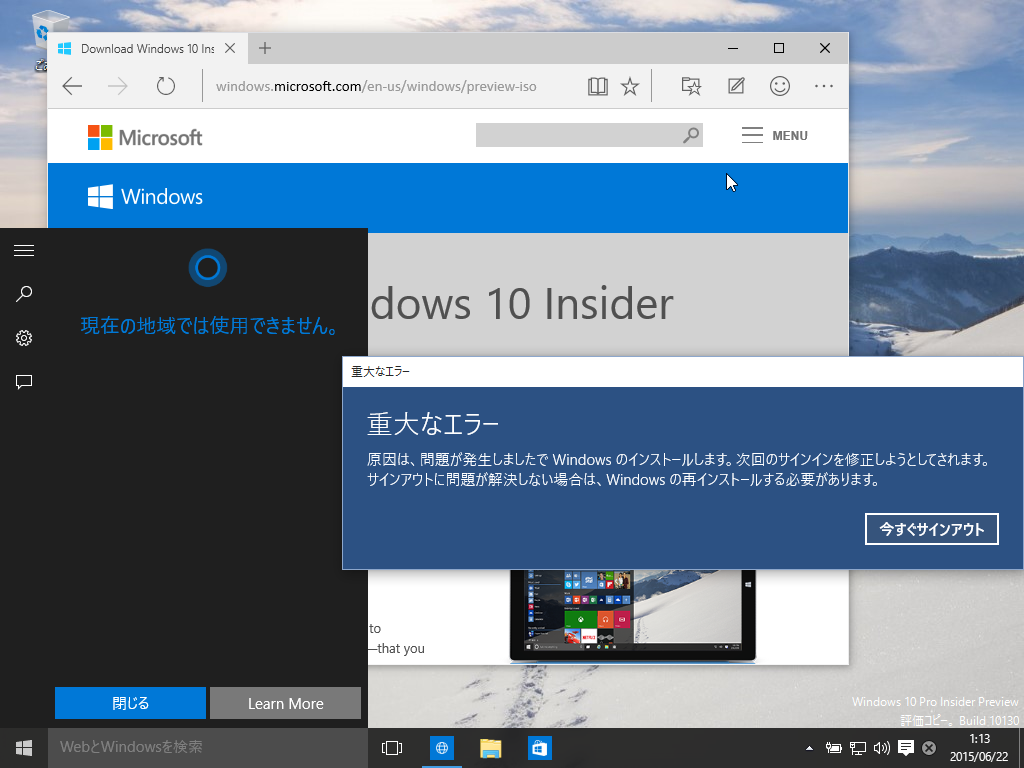This screenshot has width=1024, height=768.
Task: Refresh the current page
Action: point(166,86)
